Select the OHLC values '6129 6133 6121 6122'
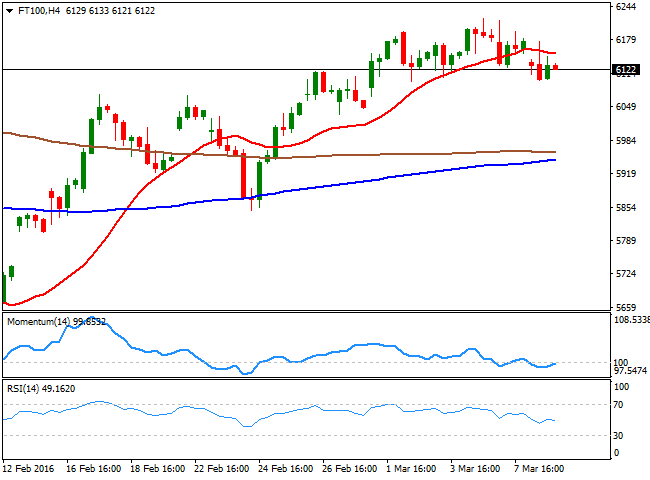Viewport: 650px width, 480px height. coord(110,11)
